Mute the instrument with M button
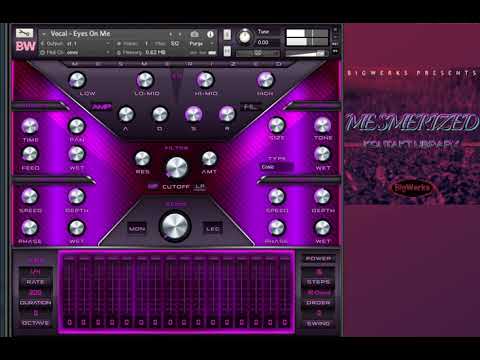The image size is (480, 360). pyautogui.click(x=227, y=51)
